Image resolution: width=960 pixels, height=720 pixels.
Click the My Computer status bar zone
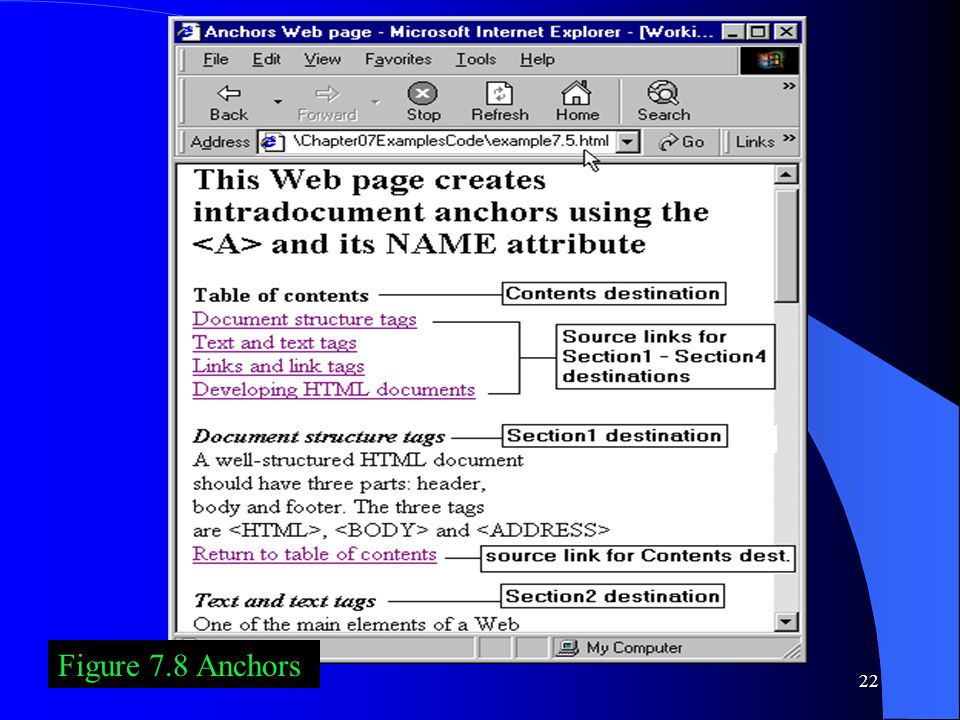click(673, 647)
